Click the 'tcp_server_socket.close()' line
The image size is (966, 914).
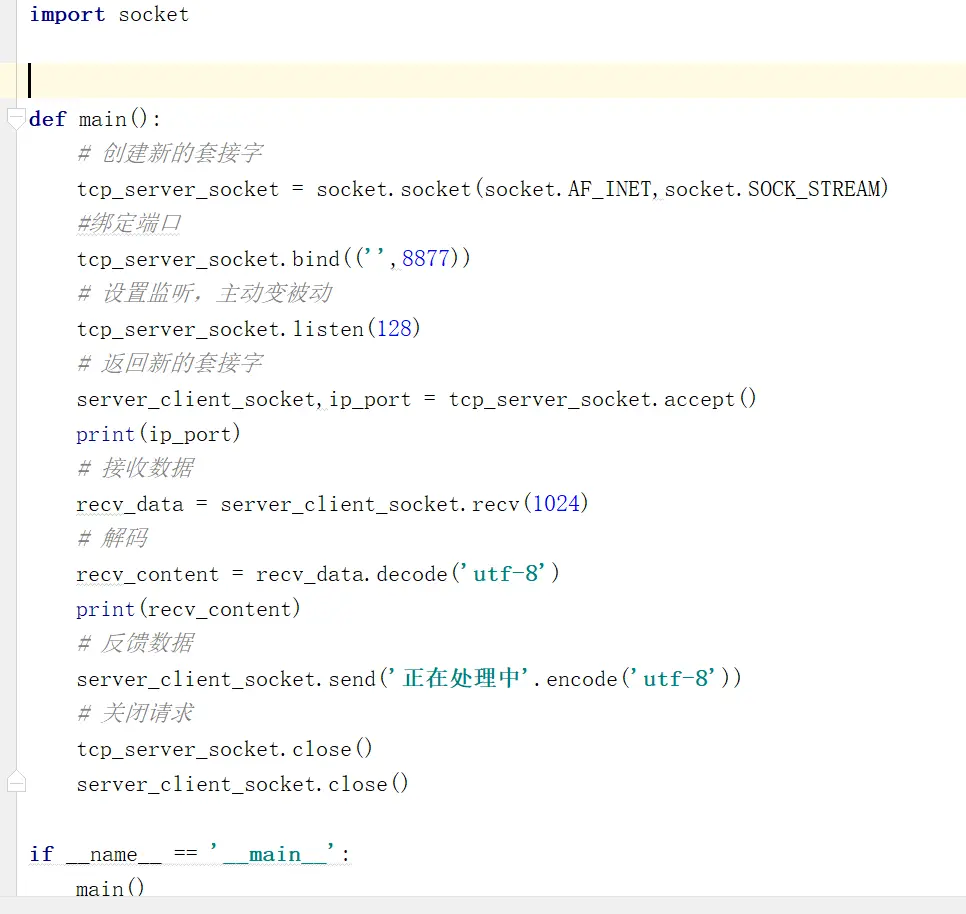point(224,749)
